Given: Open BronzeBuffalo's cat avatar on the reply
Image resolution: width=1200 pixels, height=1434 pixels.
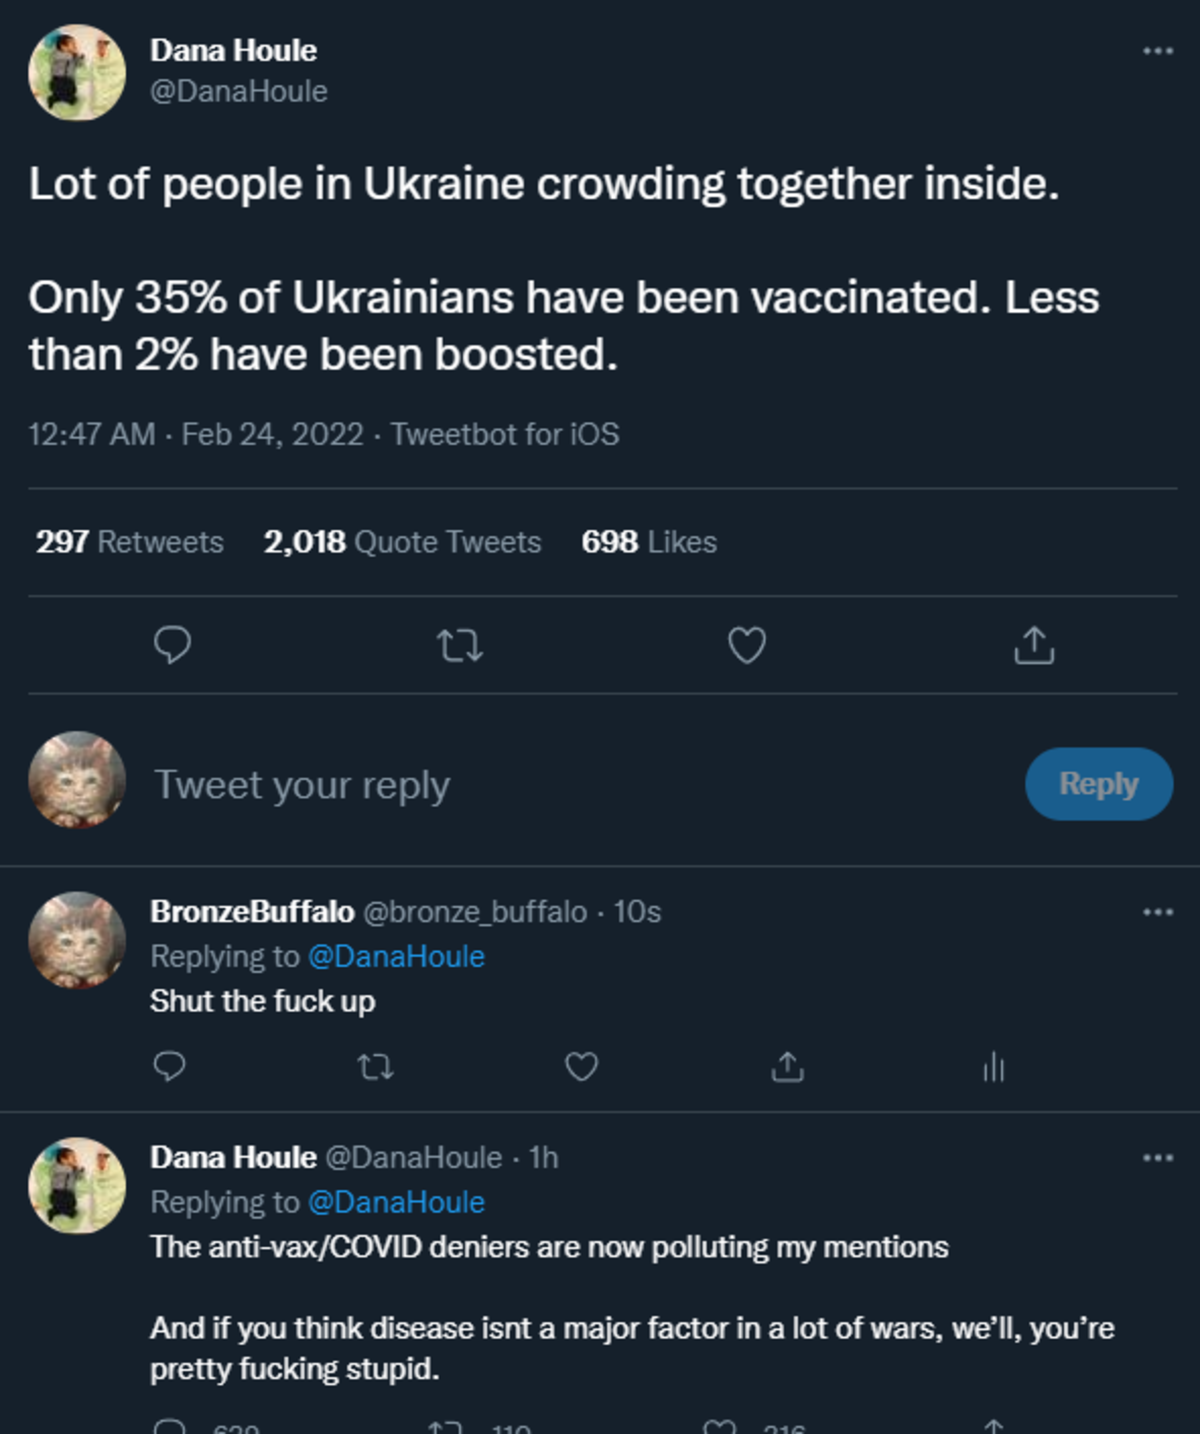Looking at the screenshot, I should pos(77,940).
